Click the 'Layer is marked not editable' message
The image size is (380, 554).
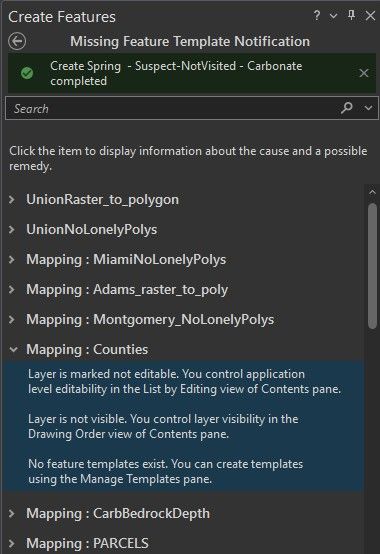pos(184,382)
